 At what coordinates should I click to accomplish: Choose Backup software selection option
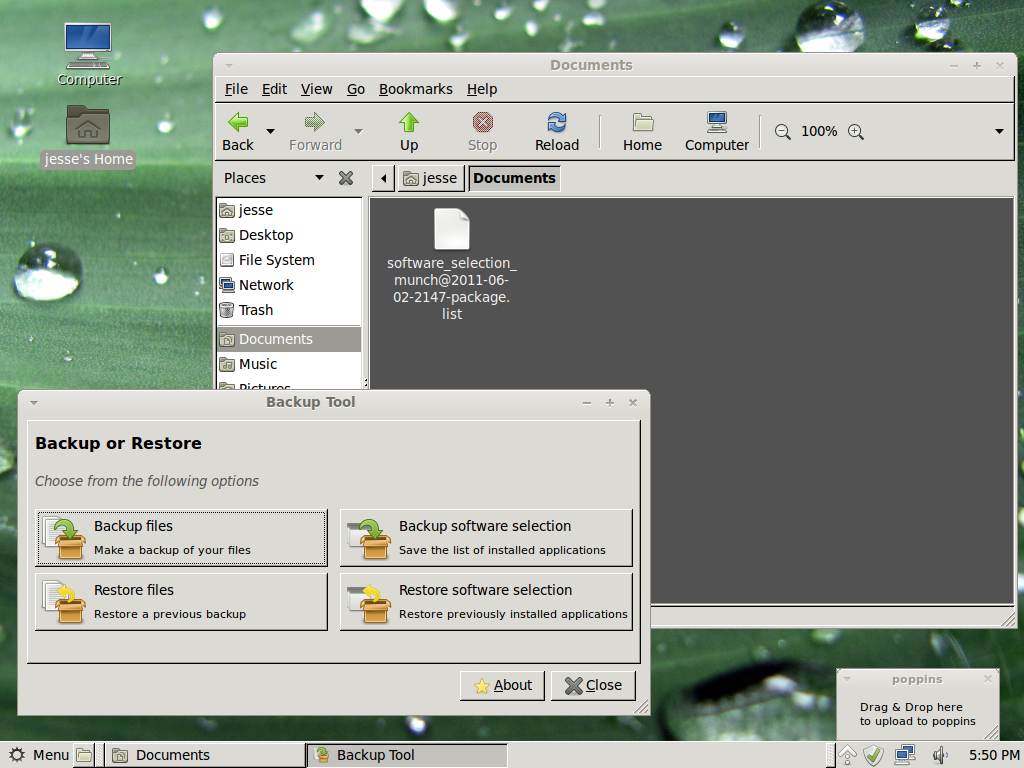click(x=487, y=537)
